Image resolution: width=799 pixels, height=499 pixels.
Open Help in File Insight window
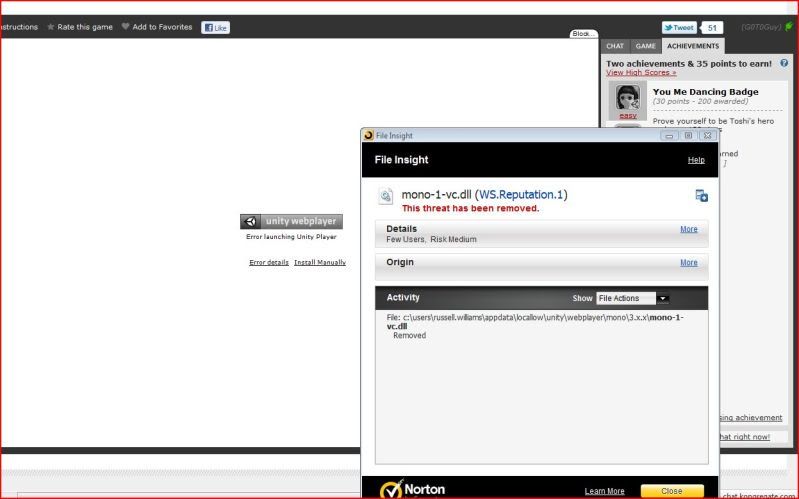point(696,160)
